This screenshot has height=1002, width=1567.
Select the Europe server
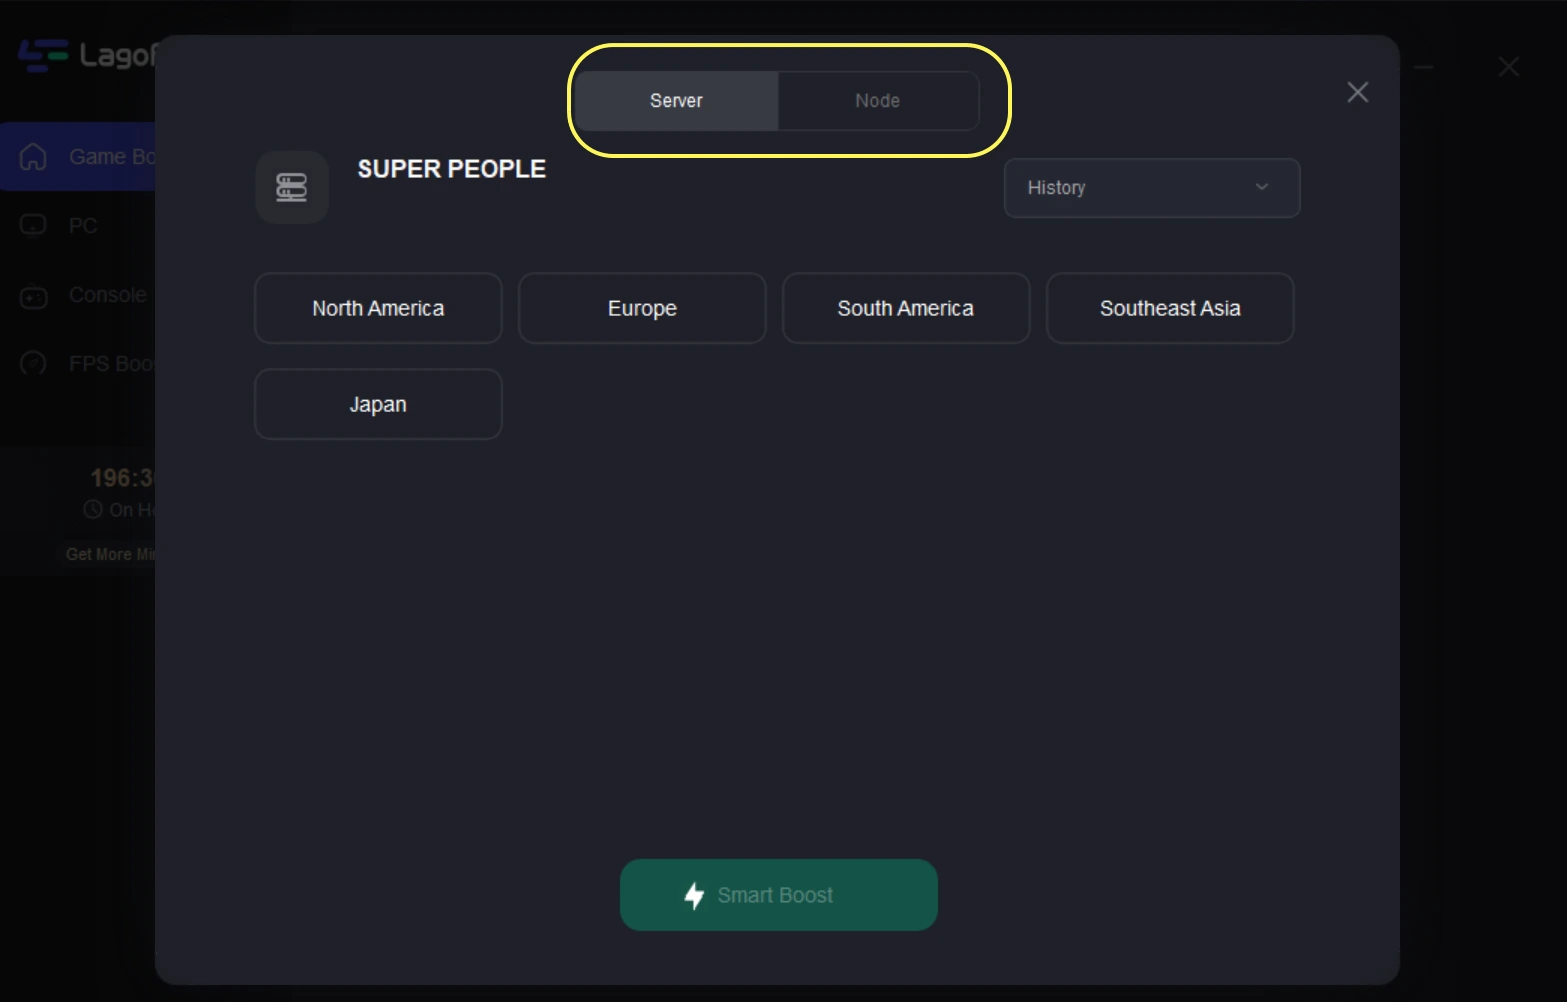(x=642, y=308)
